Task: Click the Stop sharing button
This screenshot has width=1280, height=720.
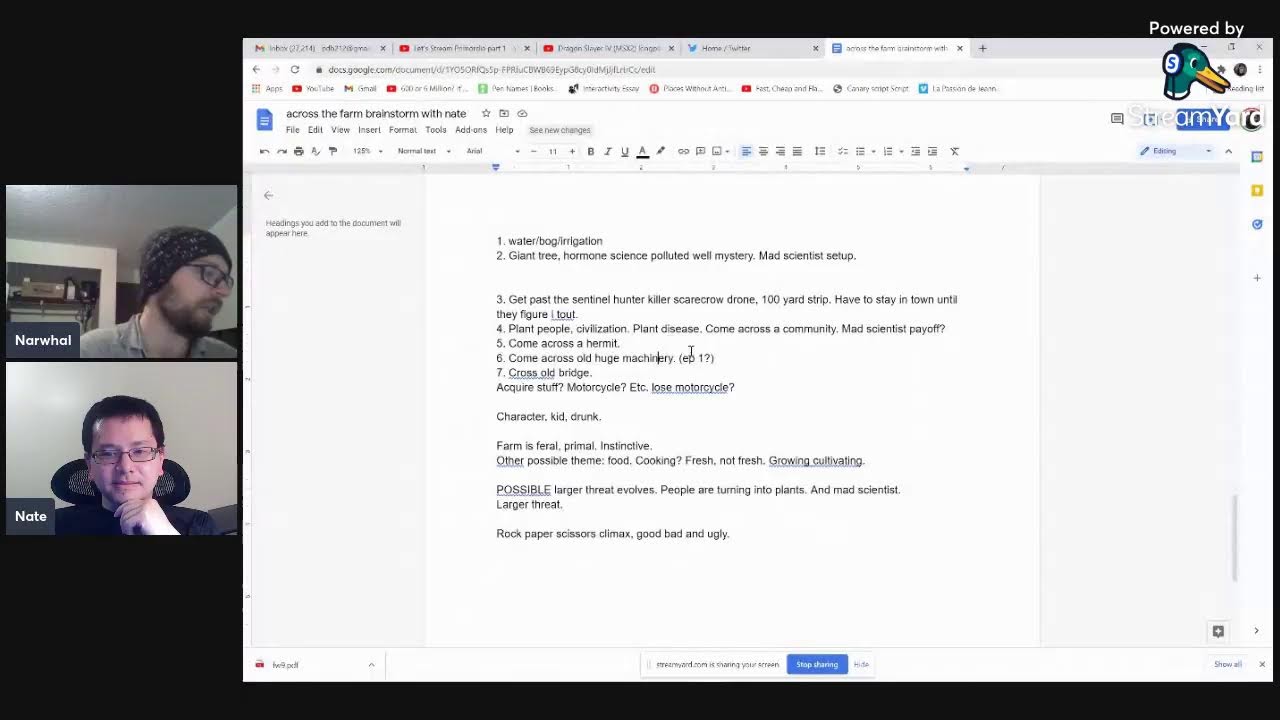Action: pyautogui.click(x=816, y=664)
